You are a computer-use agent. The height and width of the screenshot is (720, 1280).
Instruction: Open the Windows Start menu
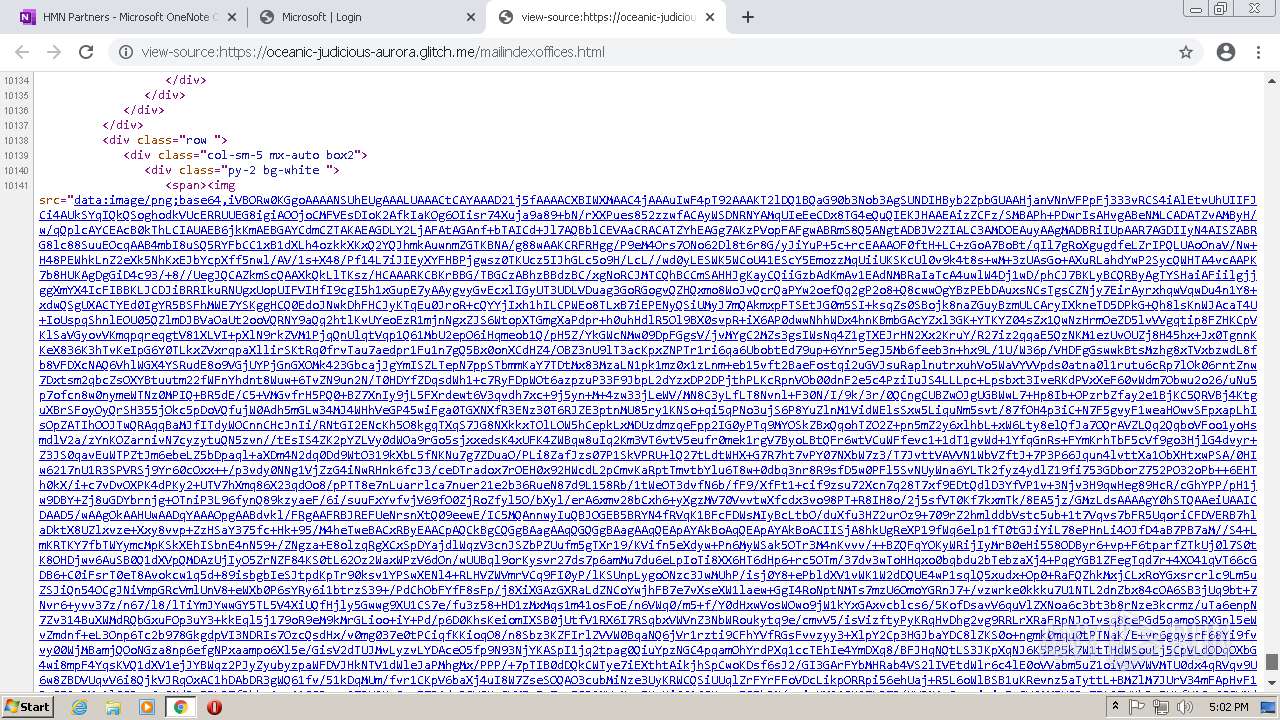[28, 706]
